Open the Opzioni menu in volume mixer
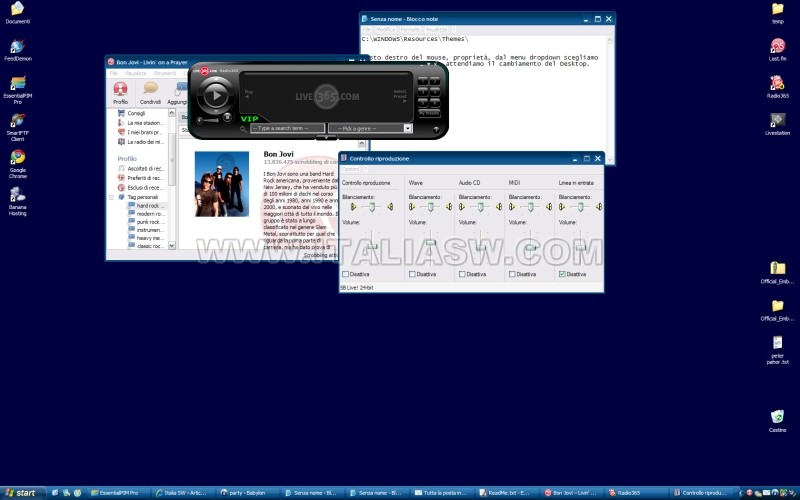Screen dimensions: 800x500 point(350,169)
